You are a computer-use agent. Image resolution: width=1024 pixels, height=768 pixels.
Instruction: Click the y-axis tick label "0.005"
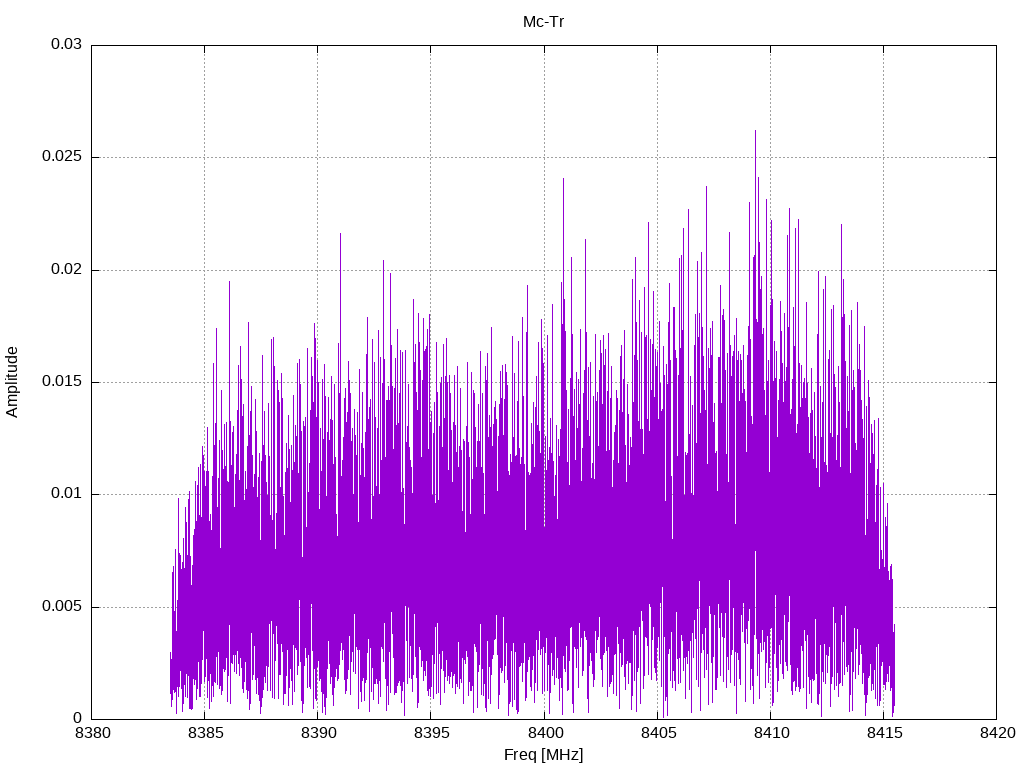coord(62,606)
